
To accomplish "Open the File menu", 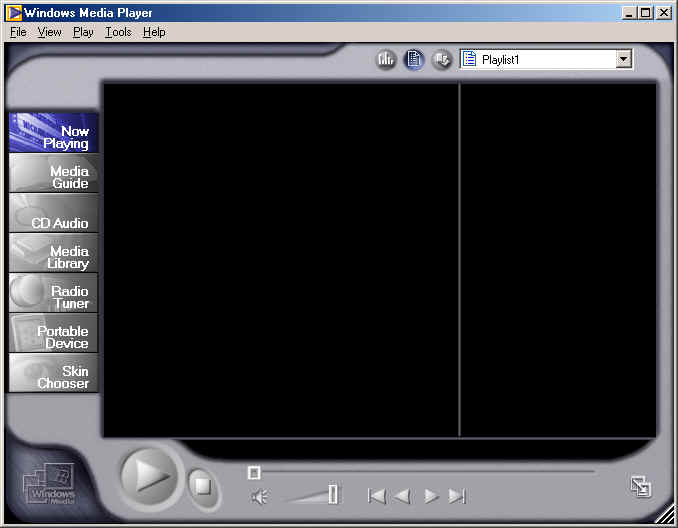I will (x=18, y=32).
